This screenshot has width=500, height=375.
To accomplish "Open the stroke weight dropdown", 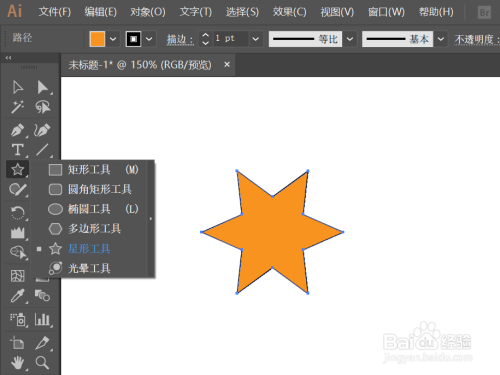I will pyautogui.click(x=255, y=39).
